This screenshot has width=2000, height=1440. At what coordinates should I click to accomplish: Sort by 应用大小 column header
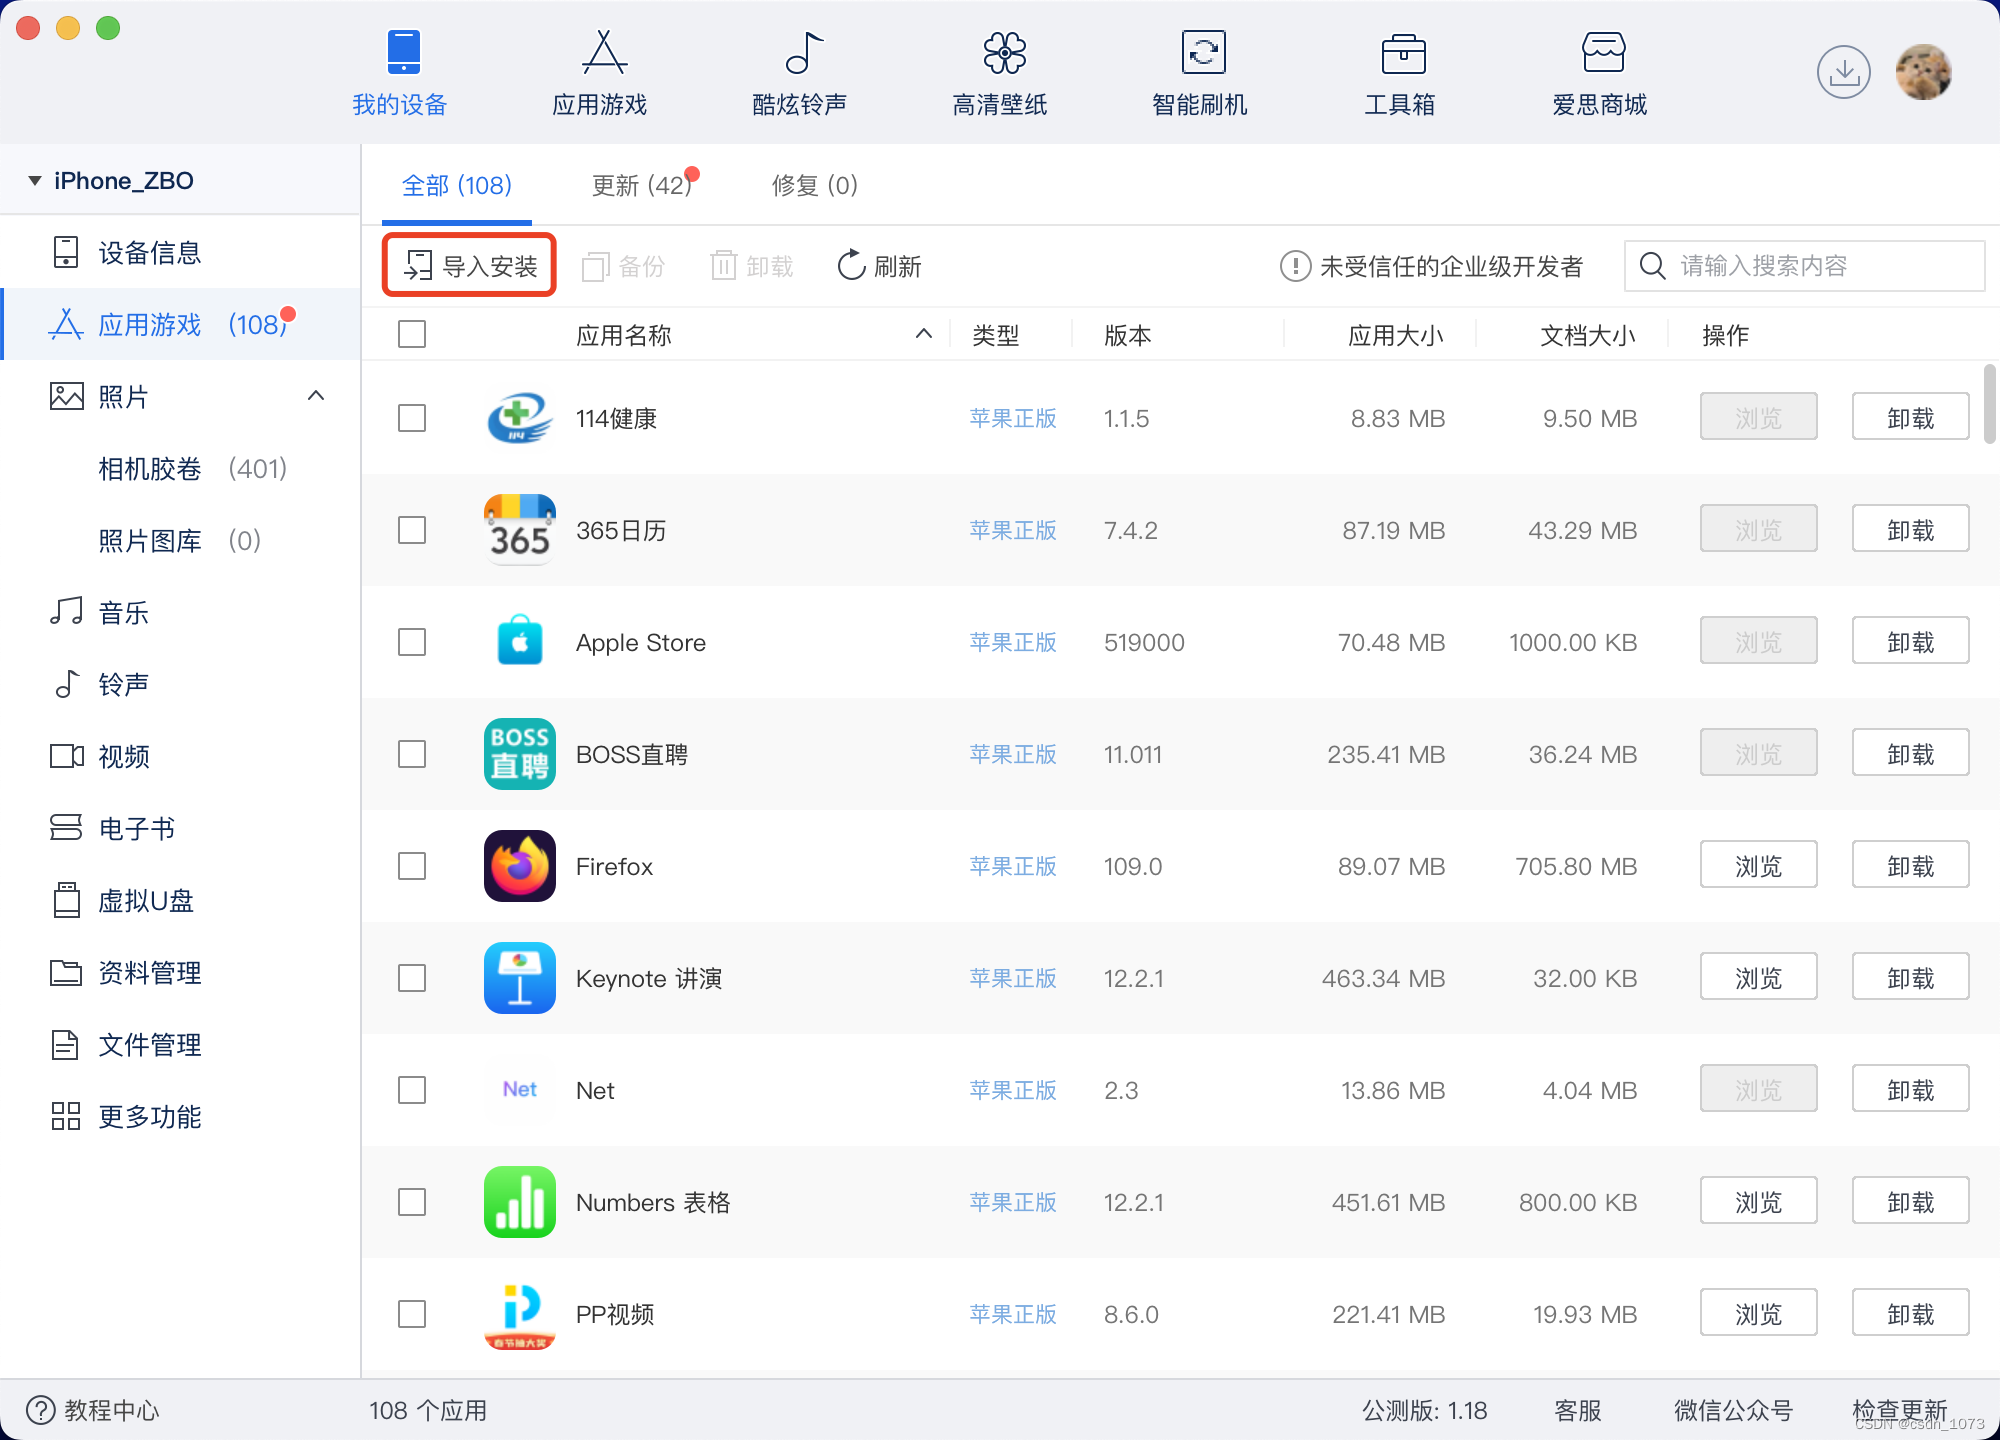tap(1396, 335)
